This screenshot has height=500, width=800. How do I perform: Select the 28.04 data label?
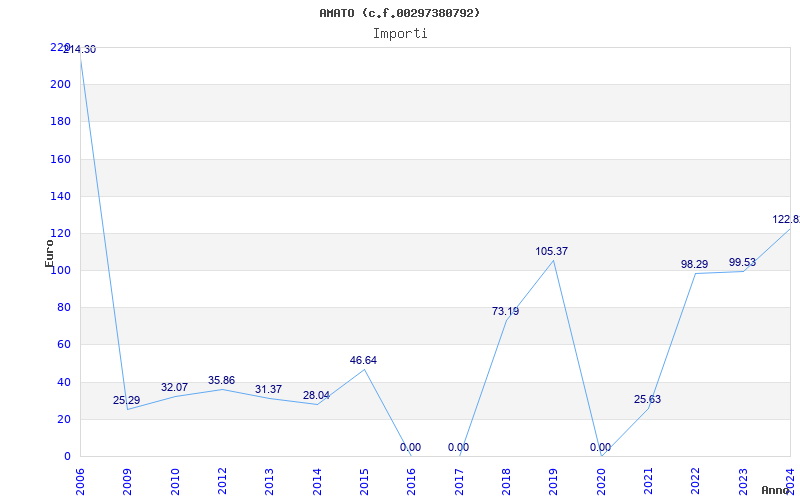pyautogui.click(x=316, y=396)
